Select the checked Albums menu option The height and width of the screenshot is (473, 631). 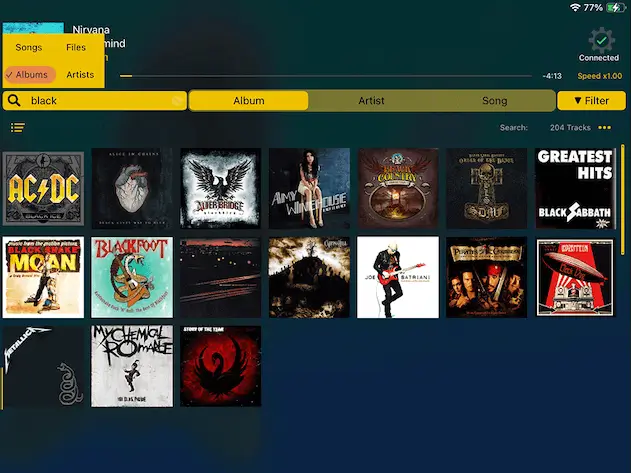[30, 74]
